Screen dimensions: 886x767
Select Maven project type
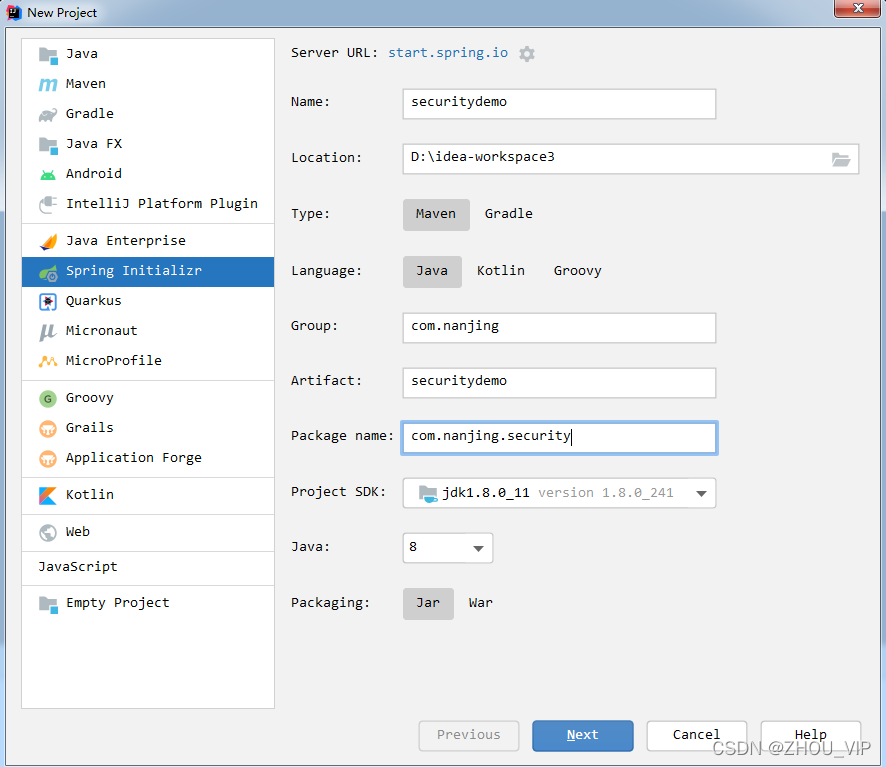click(436, 214)
